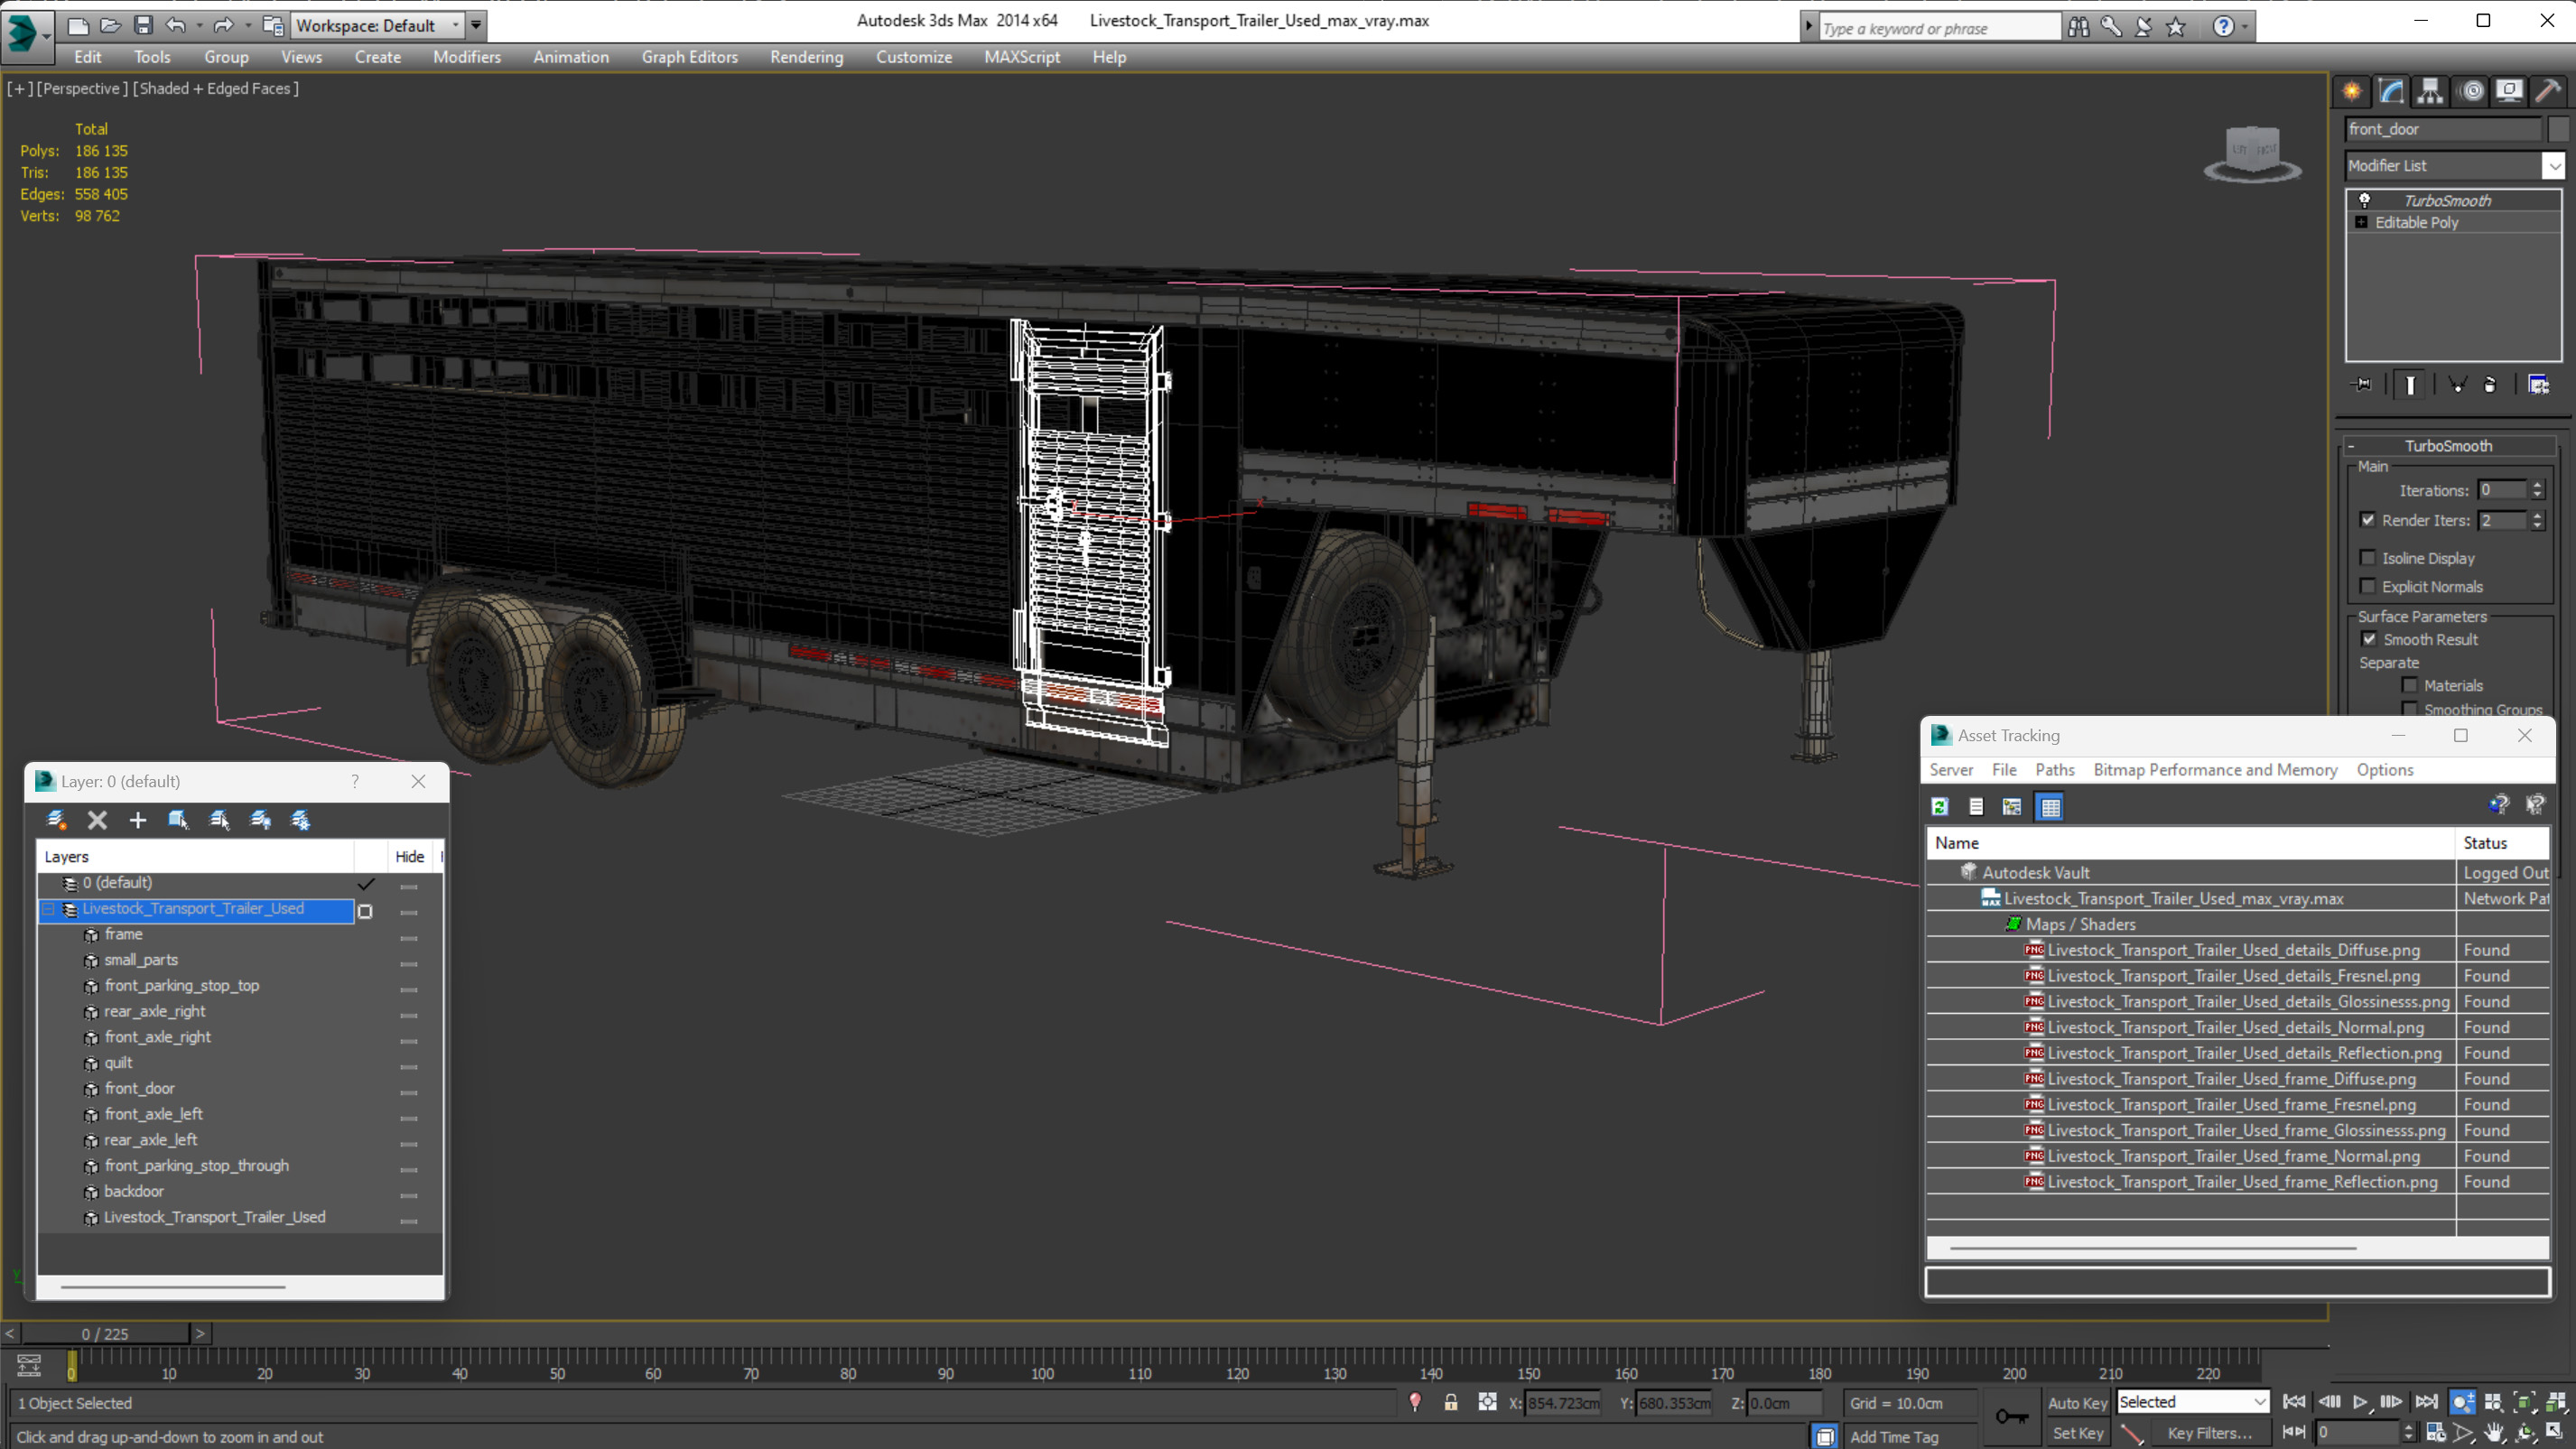
Task: Collapse the Livestock_Transport_Trailer_Used layer tree
Action: [48, 909]
